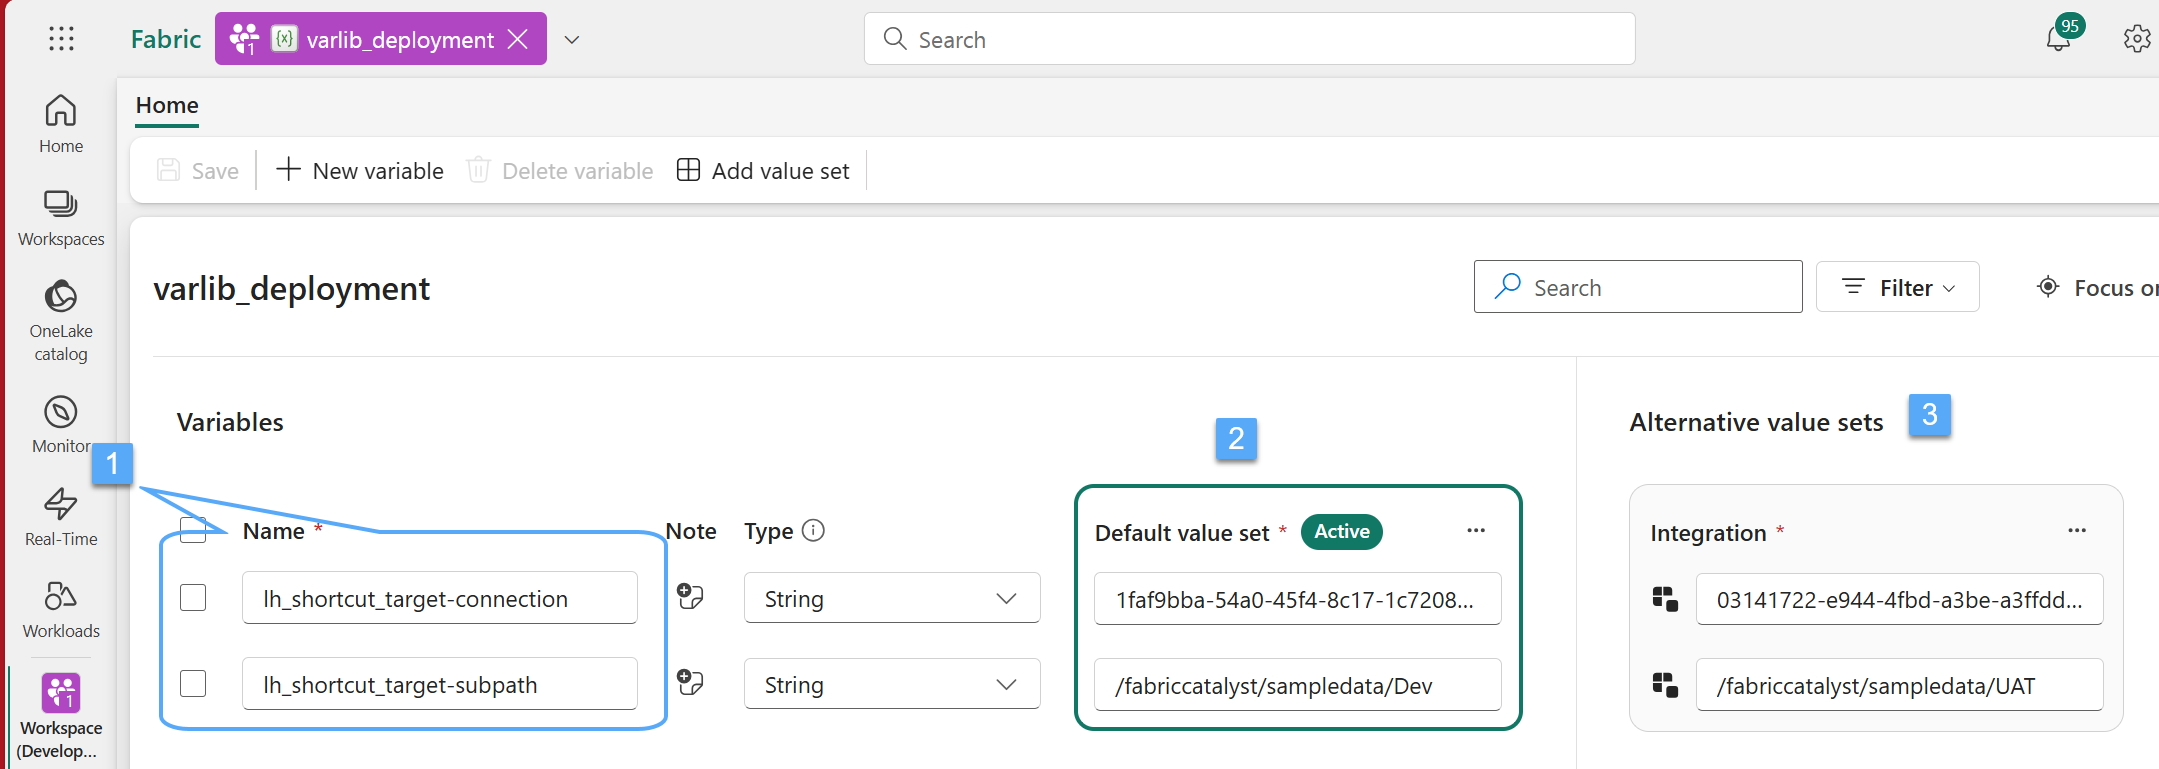Click Add value set button
This screenshot has height=769, width=2159.
coord(763,170)
